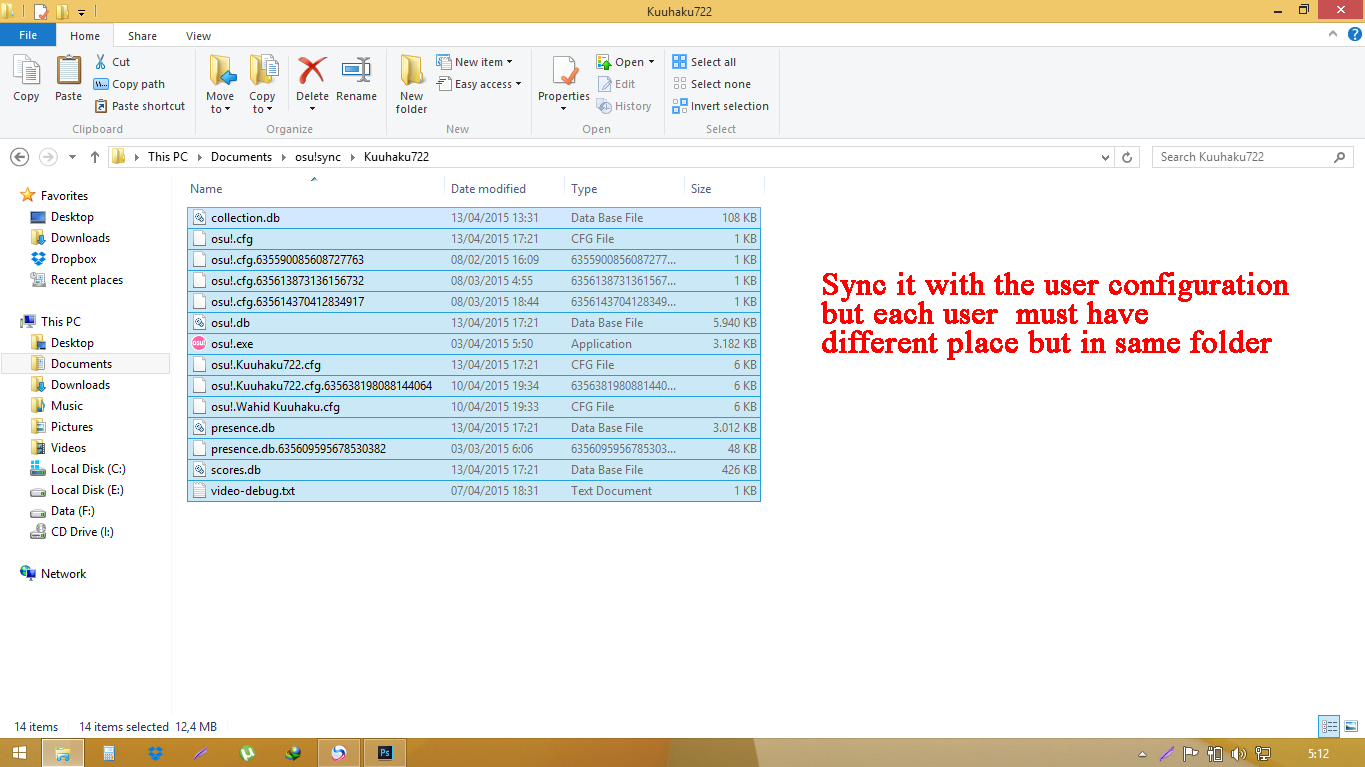Open the File menu
The height and width of the screenshot is (767, 1365).
(x=28, y=35)
